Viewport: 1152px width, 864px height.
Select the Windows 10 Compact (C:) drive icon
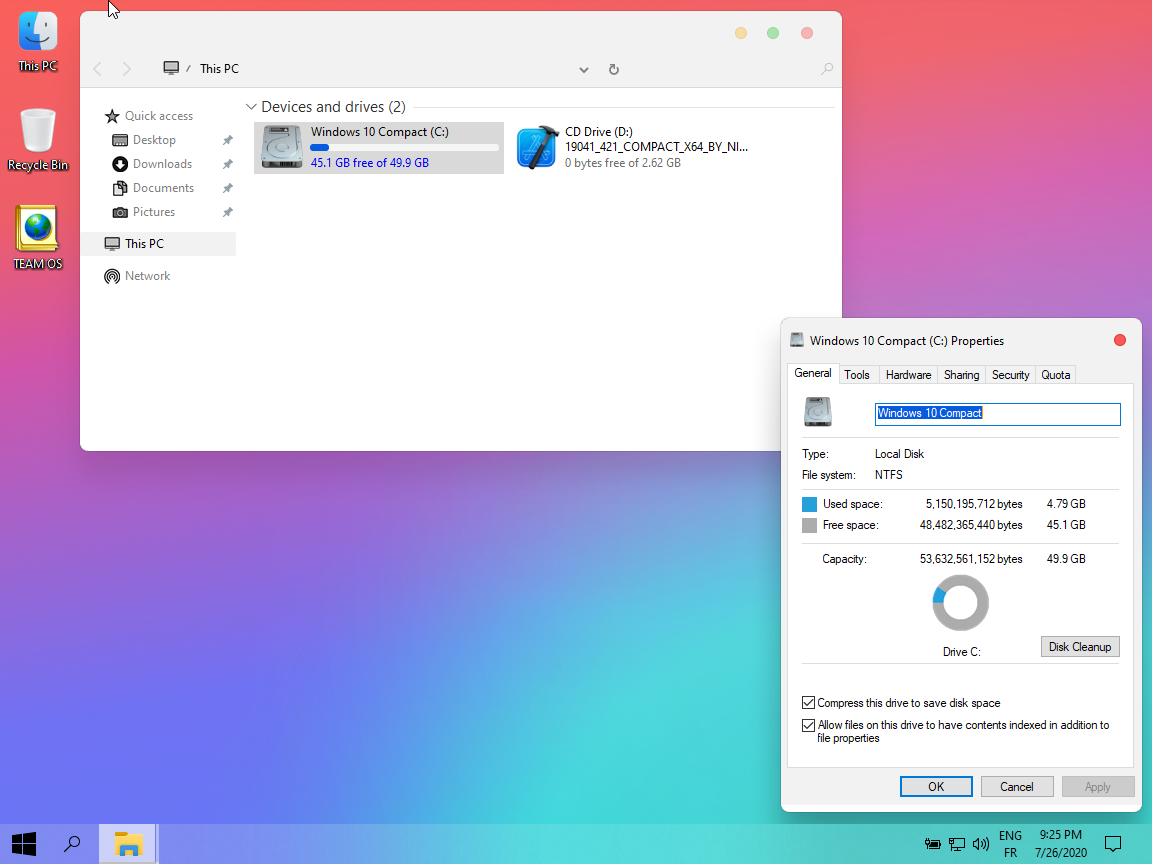281,147
